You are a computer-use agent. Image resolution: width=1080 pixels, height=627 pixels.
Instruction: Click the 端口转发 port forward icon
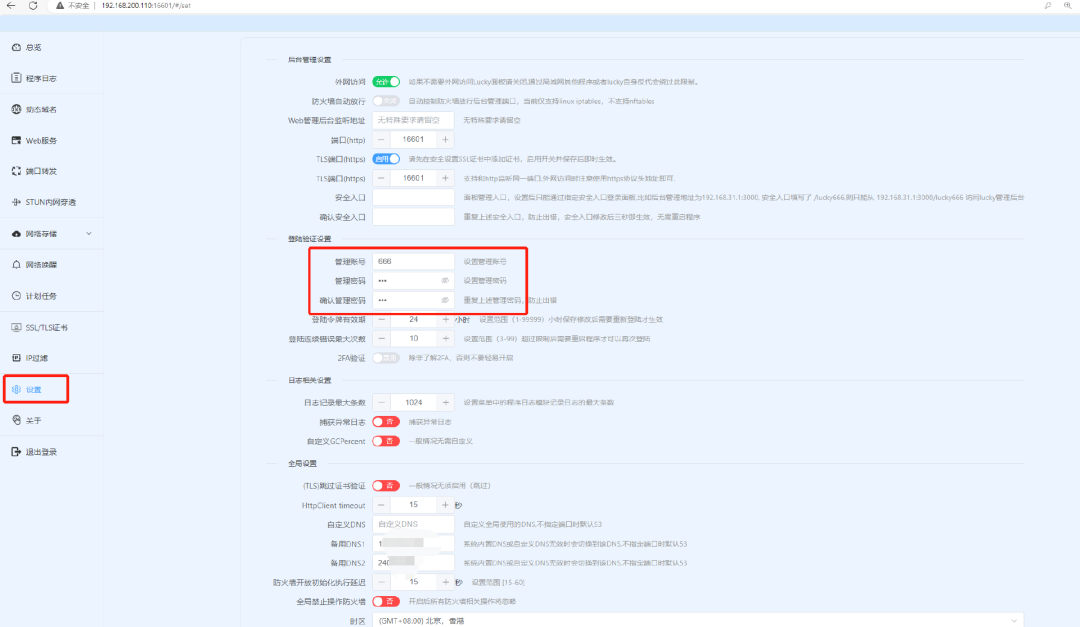pos(17,171)
